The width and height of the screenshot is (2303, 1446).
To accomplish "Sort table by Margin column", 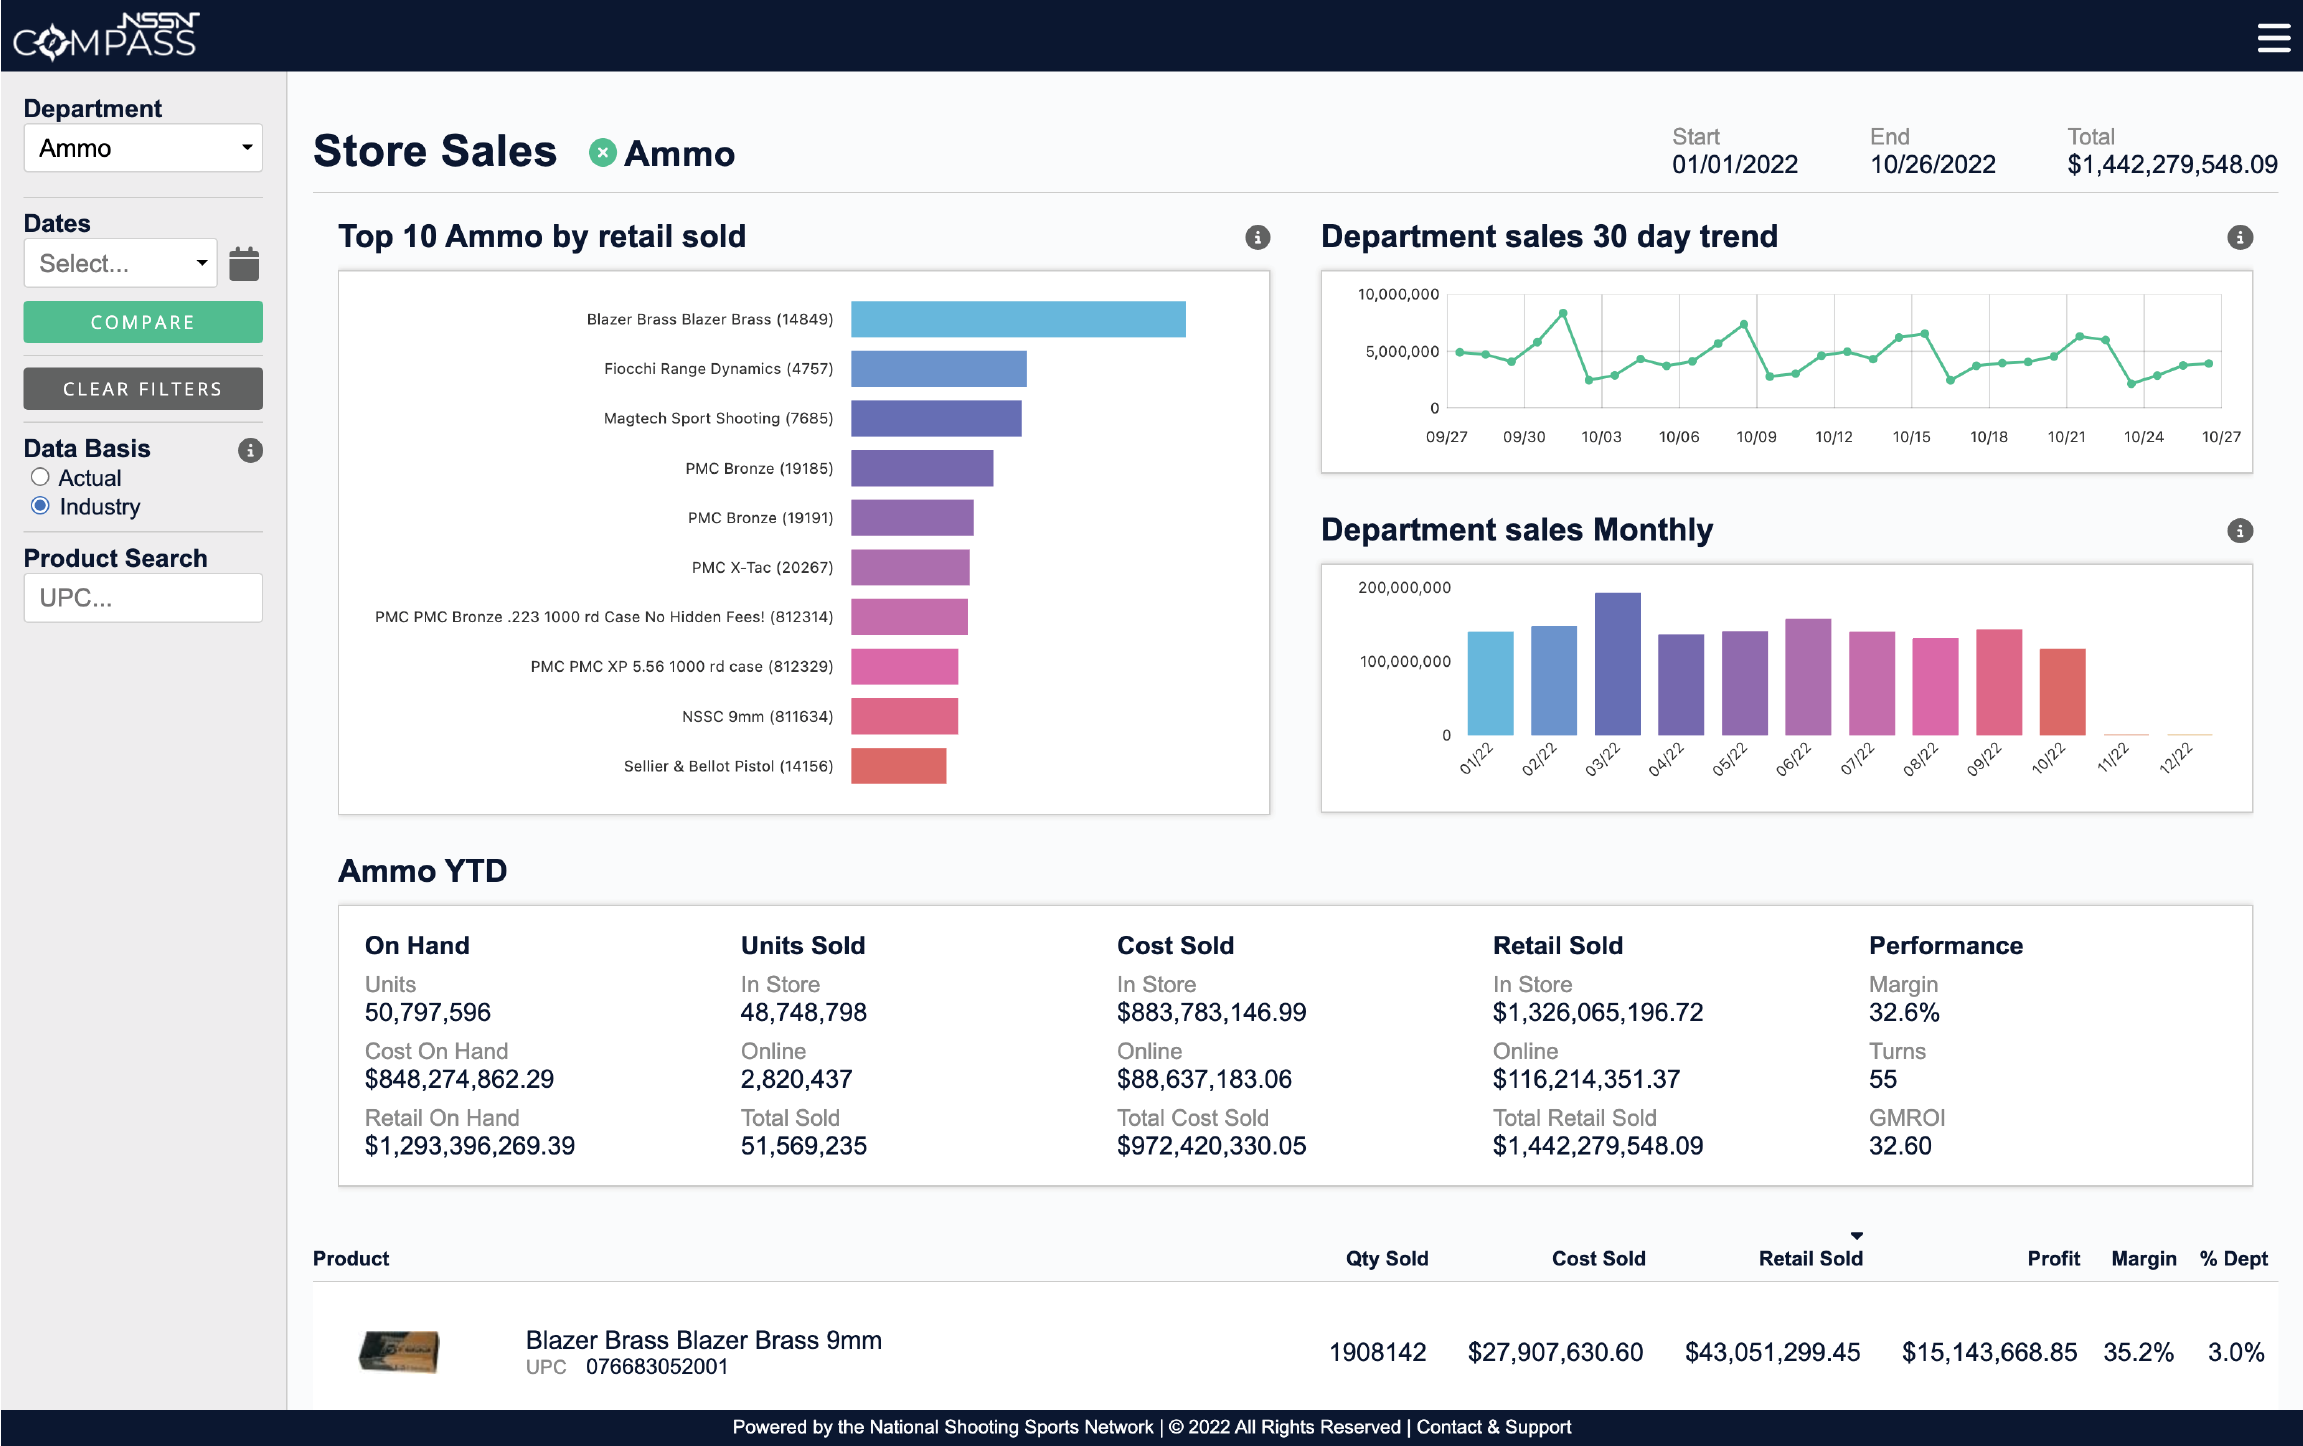I will [x=2143, y=1258].
